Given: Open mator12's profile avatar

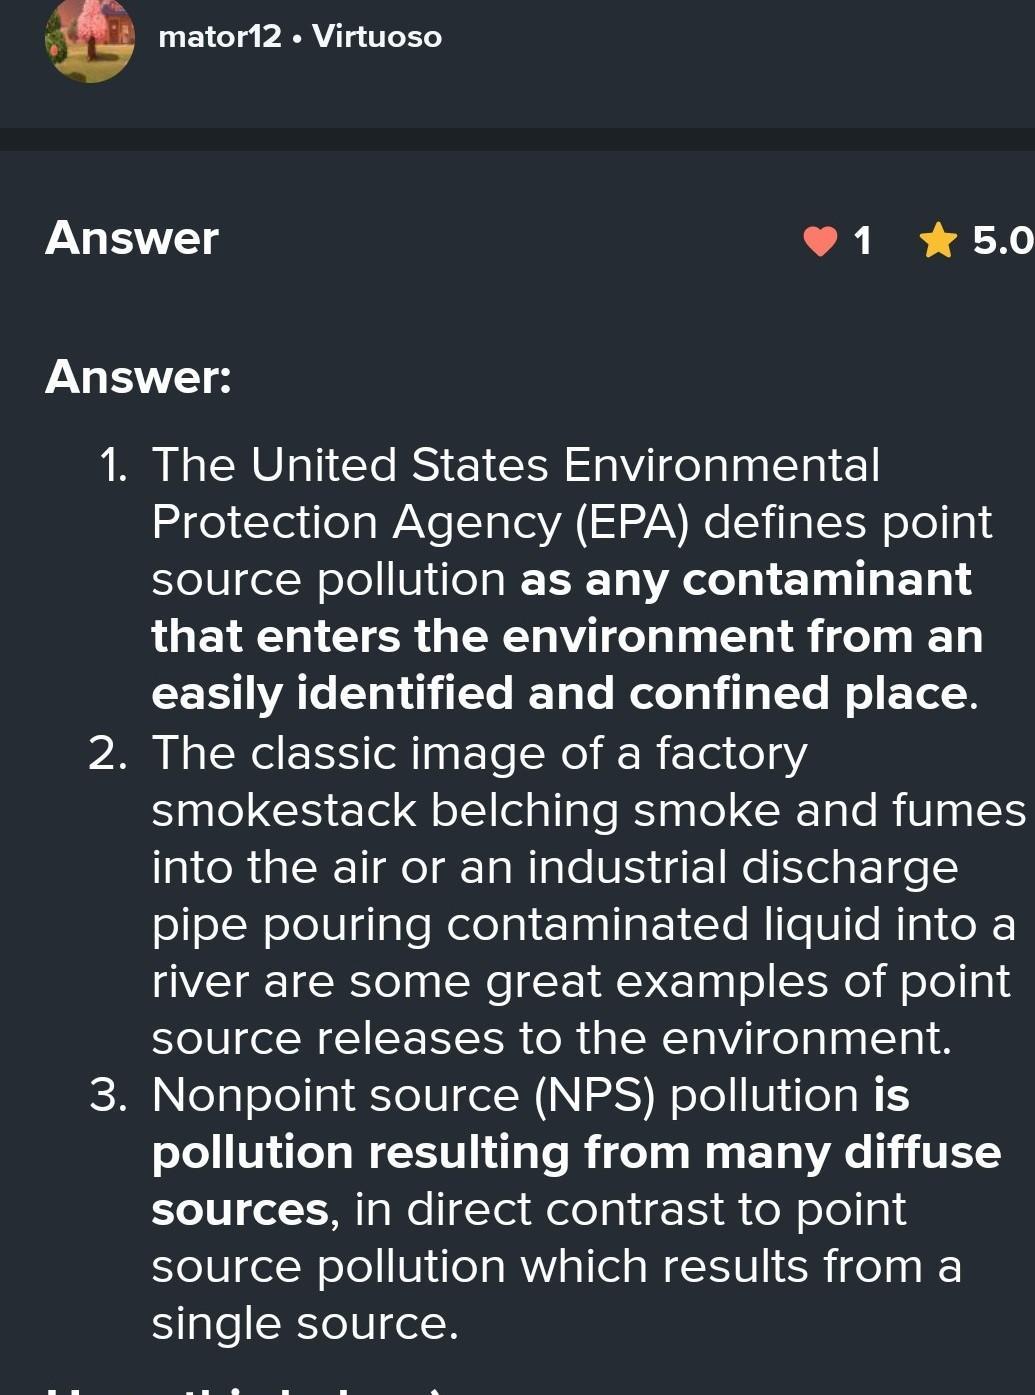Looking at the screenshot, I should click(x=90, y=38).
